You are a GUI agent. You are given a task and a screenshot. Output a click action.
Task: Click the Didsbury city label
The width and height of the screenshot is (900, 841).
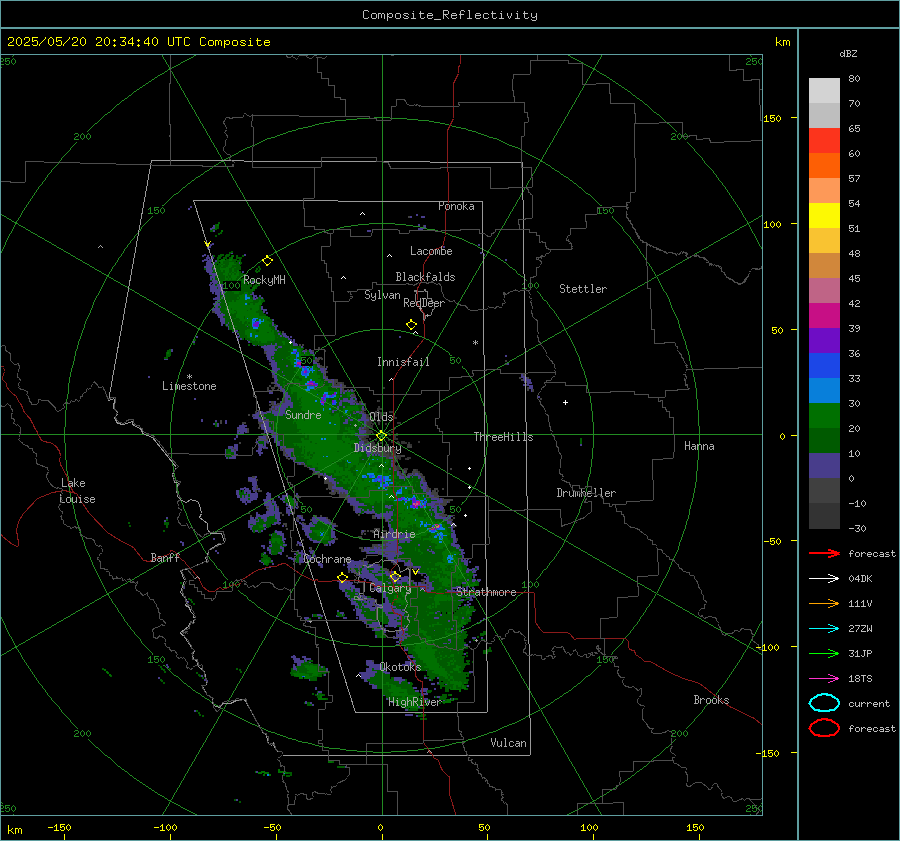pos(378,448)
